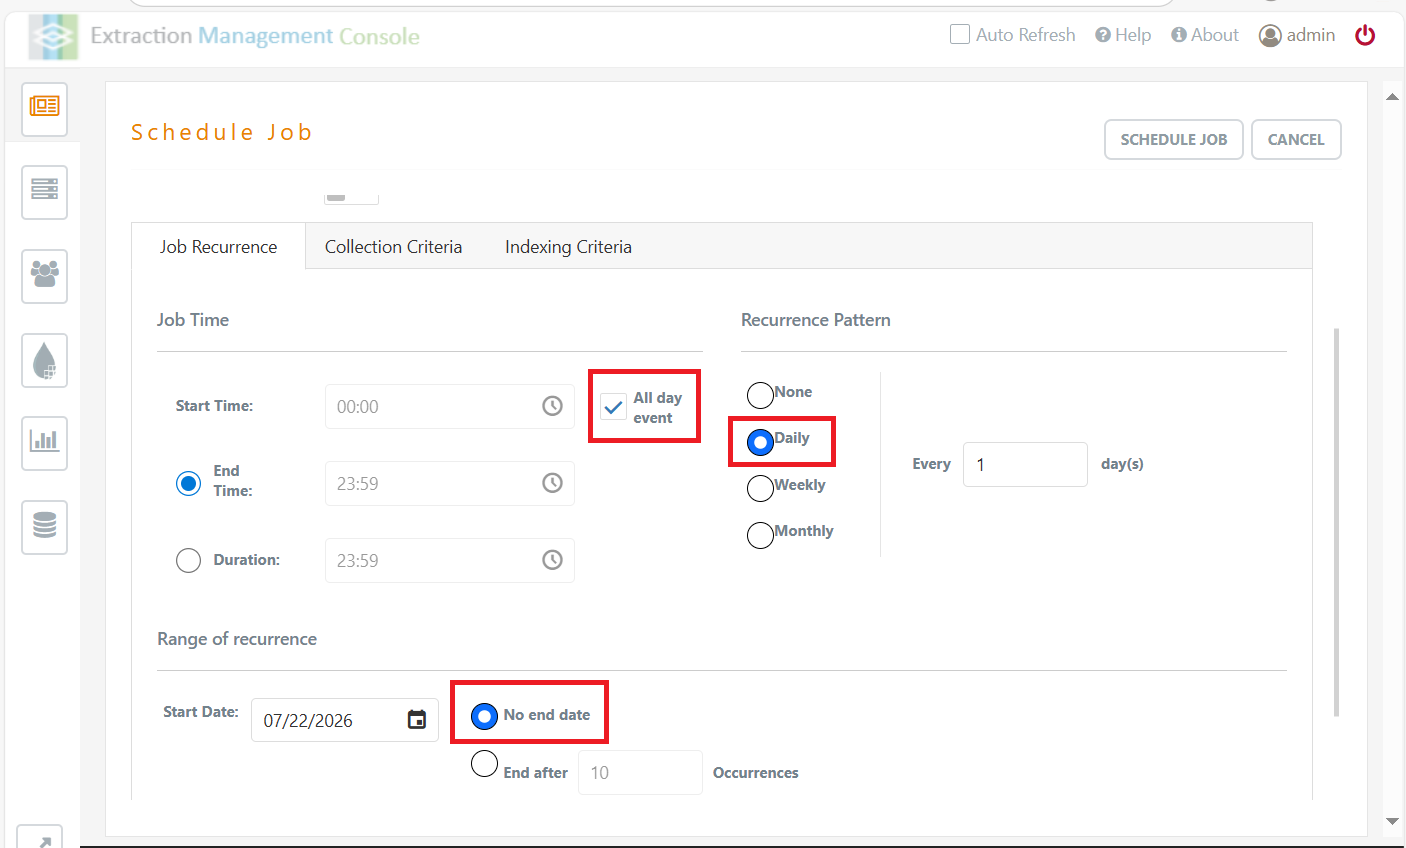This screenshot has width=1406, height=848.
Task: Open the Start Time clock picker
Action: pos(552,406)
